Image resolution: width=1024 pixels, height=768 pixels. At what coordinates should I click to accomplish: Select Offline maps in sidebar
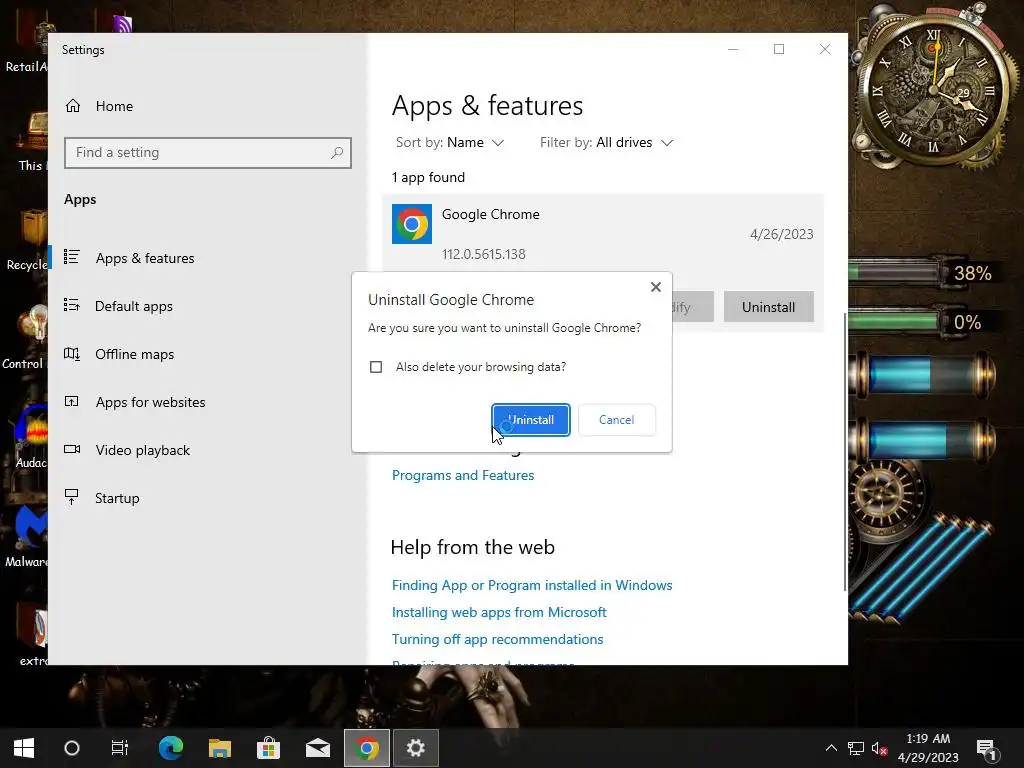[x=134, y=354]
